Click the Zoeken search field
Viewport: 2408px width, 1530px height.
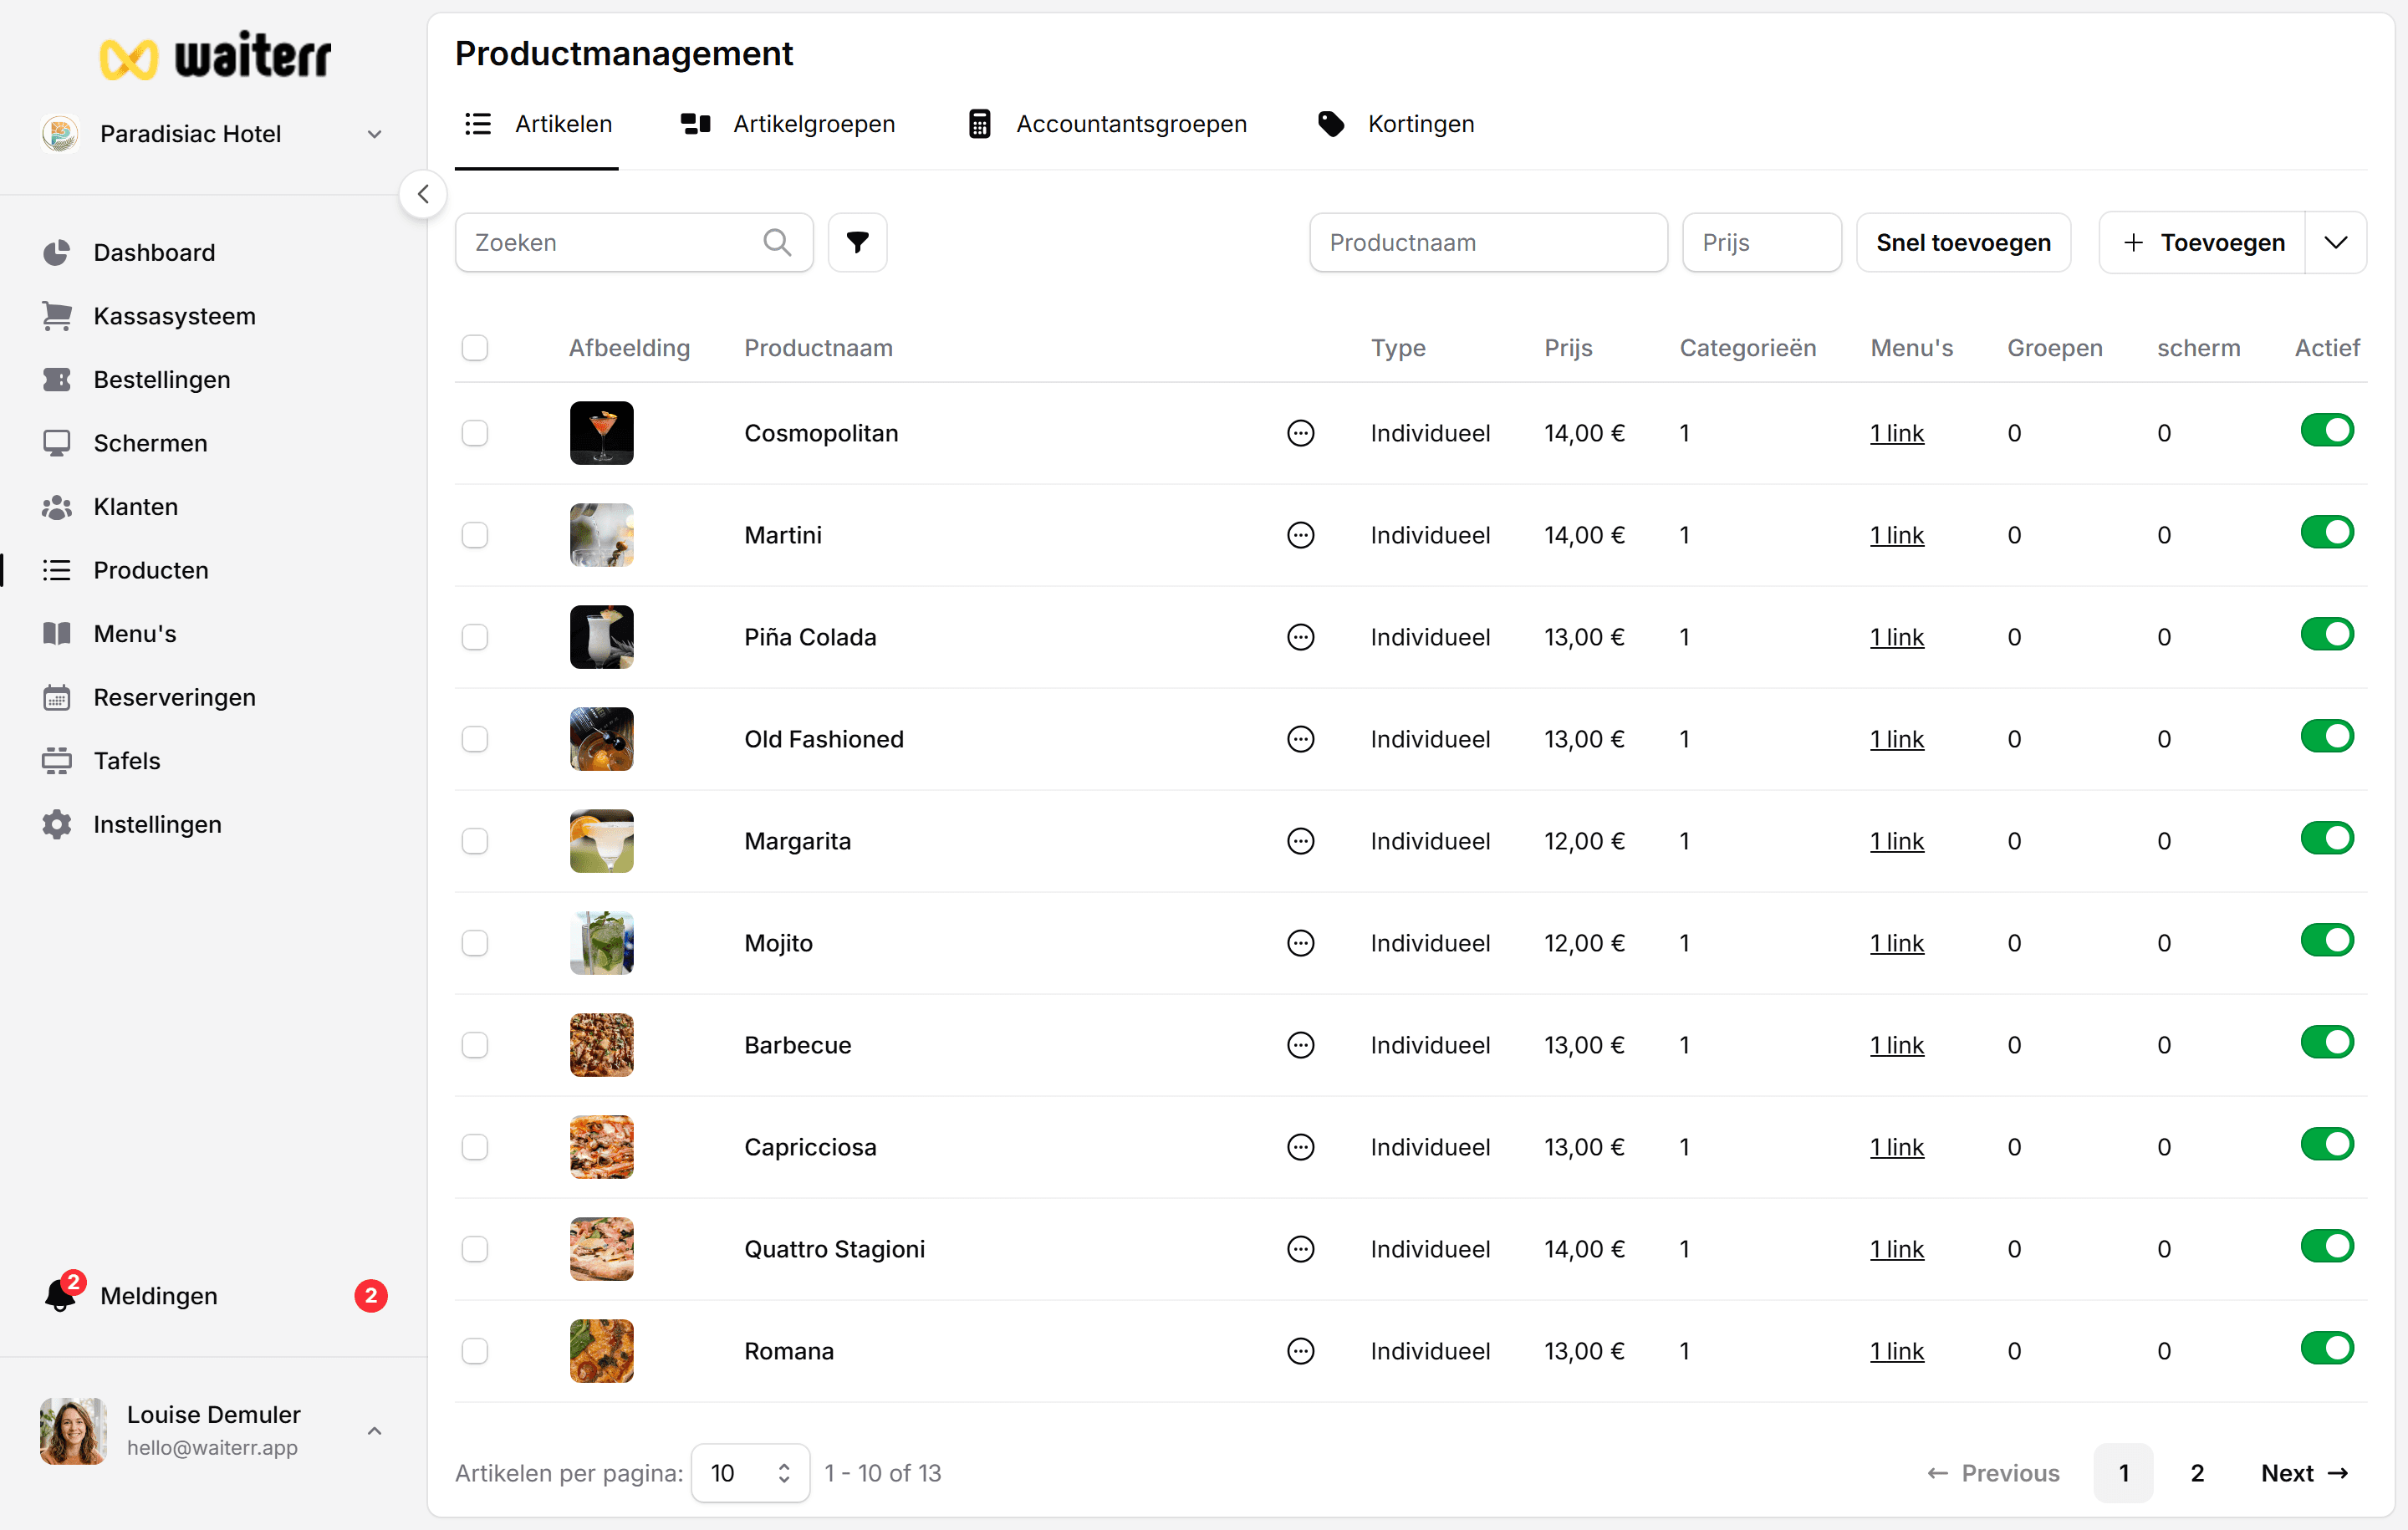click(x=634, y=242)
